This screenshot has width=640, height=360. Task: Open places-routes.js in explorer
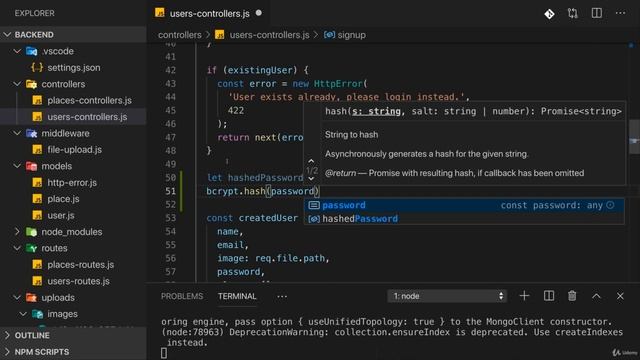(80, 264)
